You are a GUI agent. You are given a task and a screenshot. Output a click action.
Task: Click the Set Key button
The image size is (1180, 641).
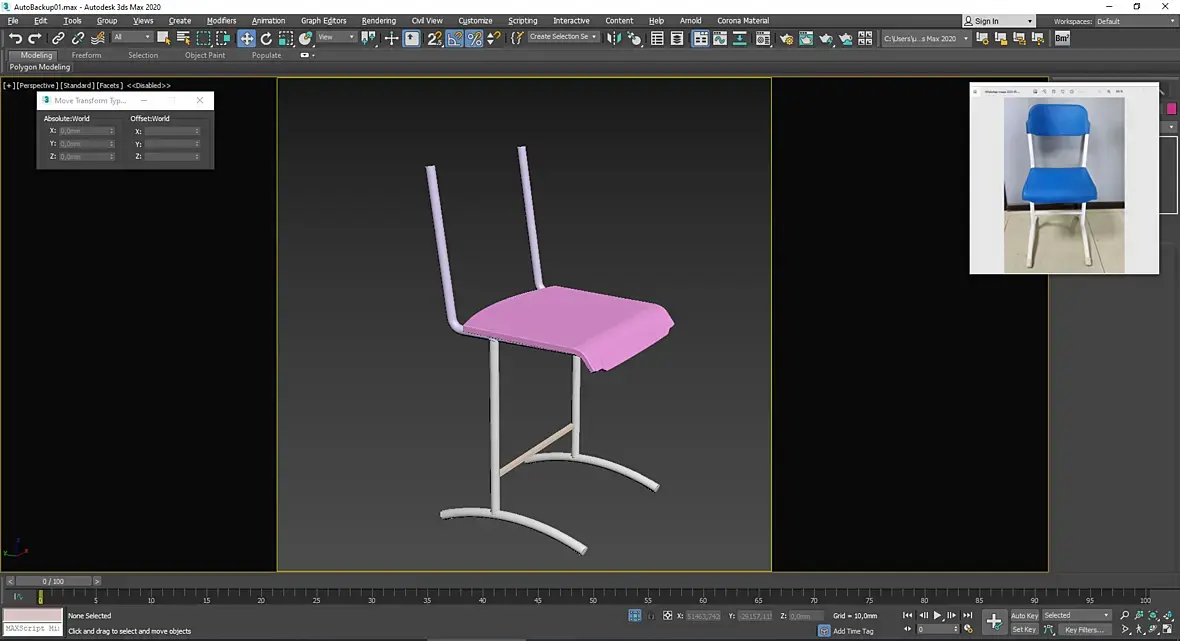[1024, 630]
